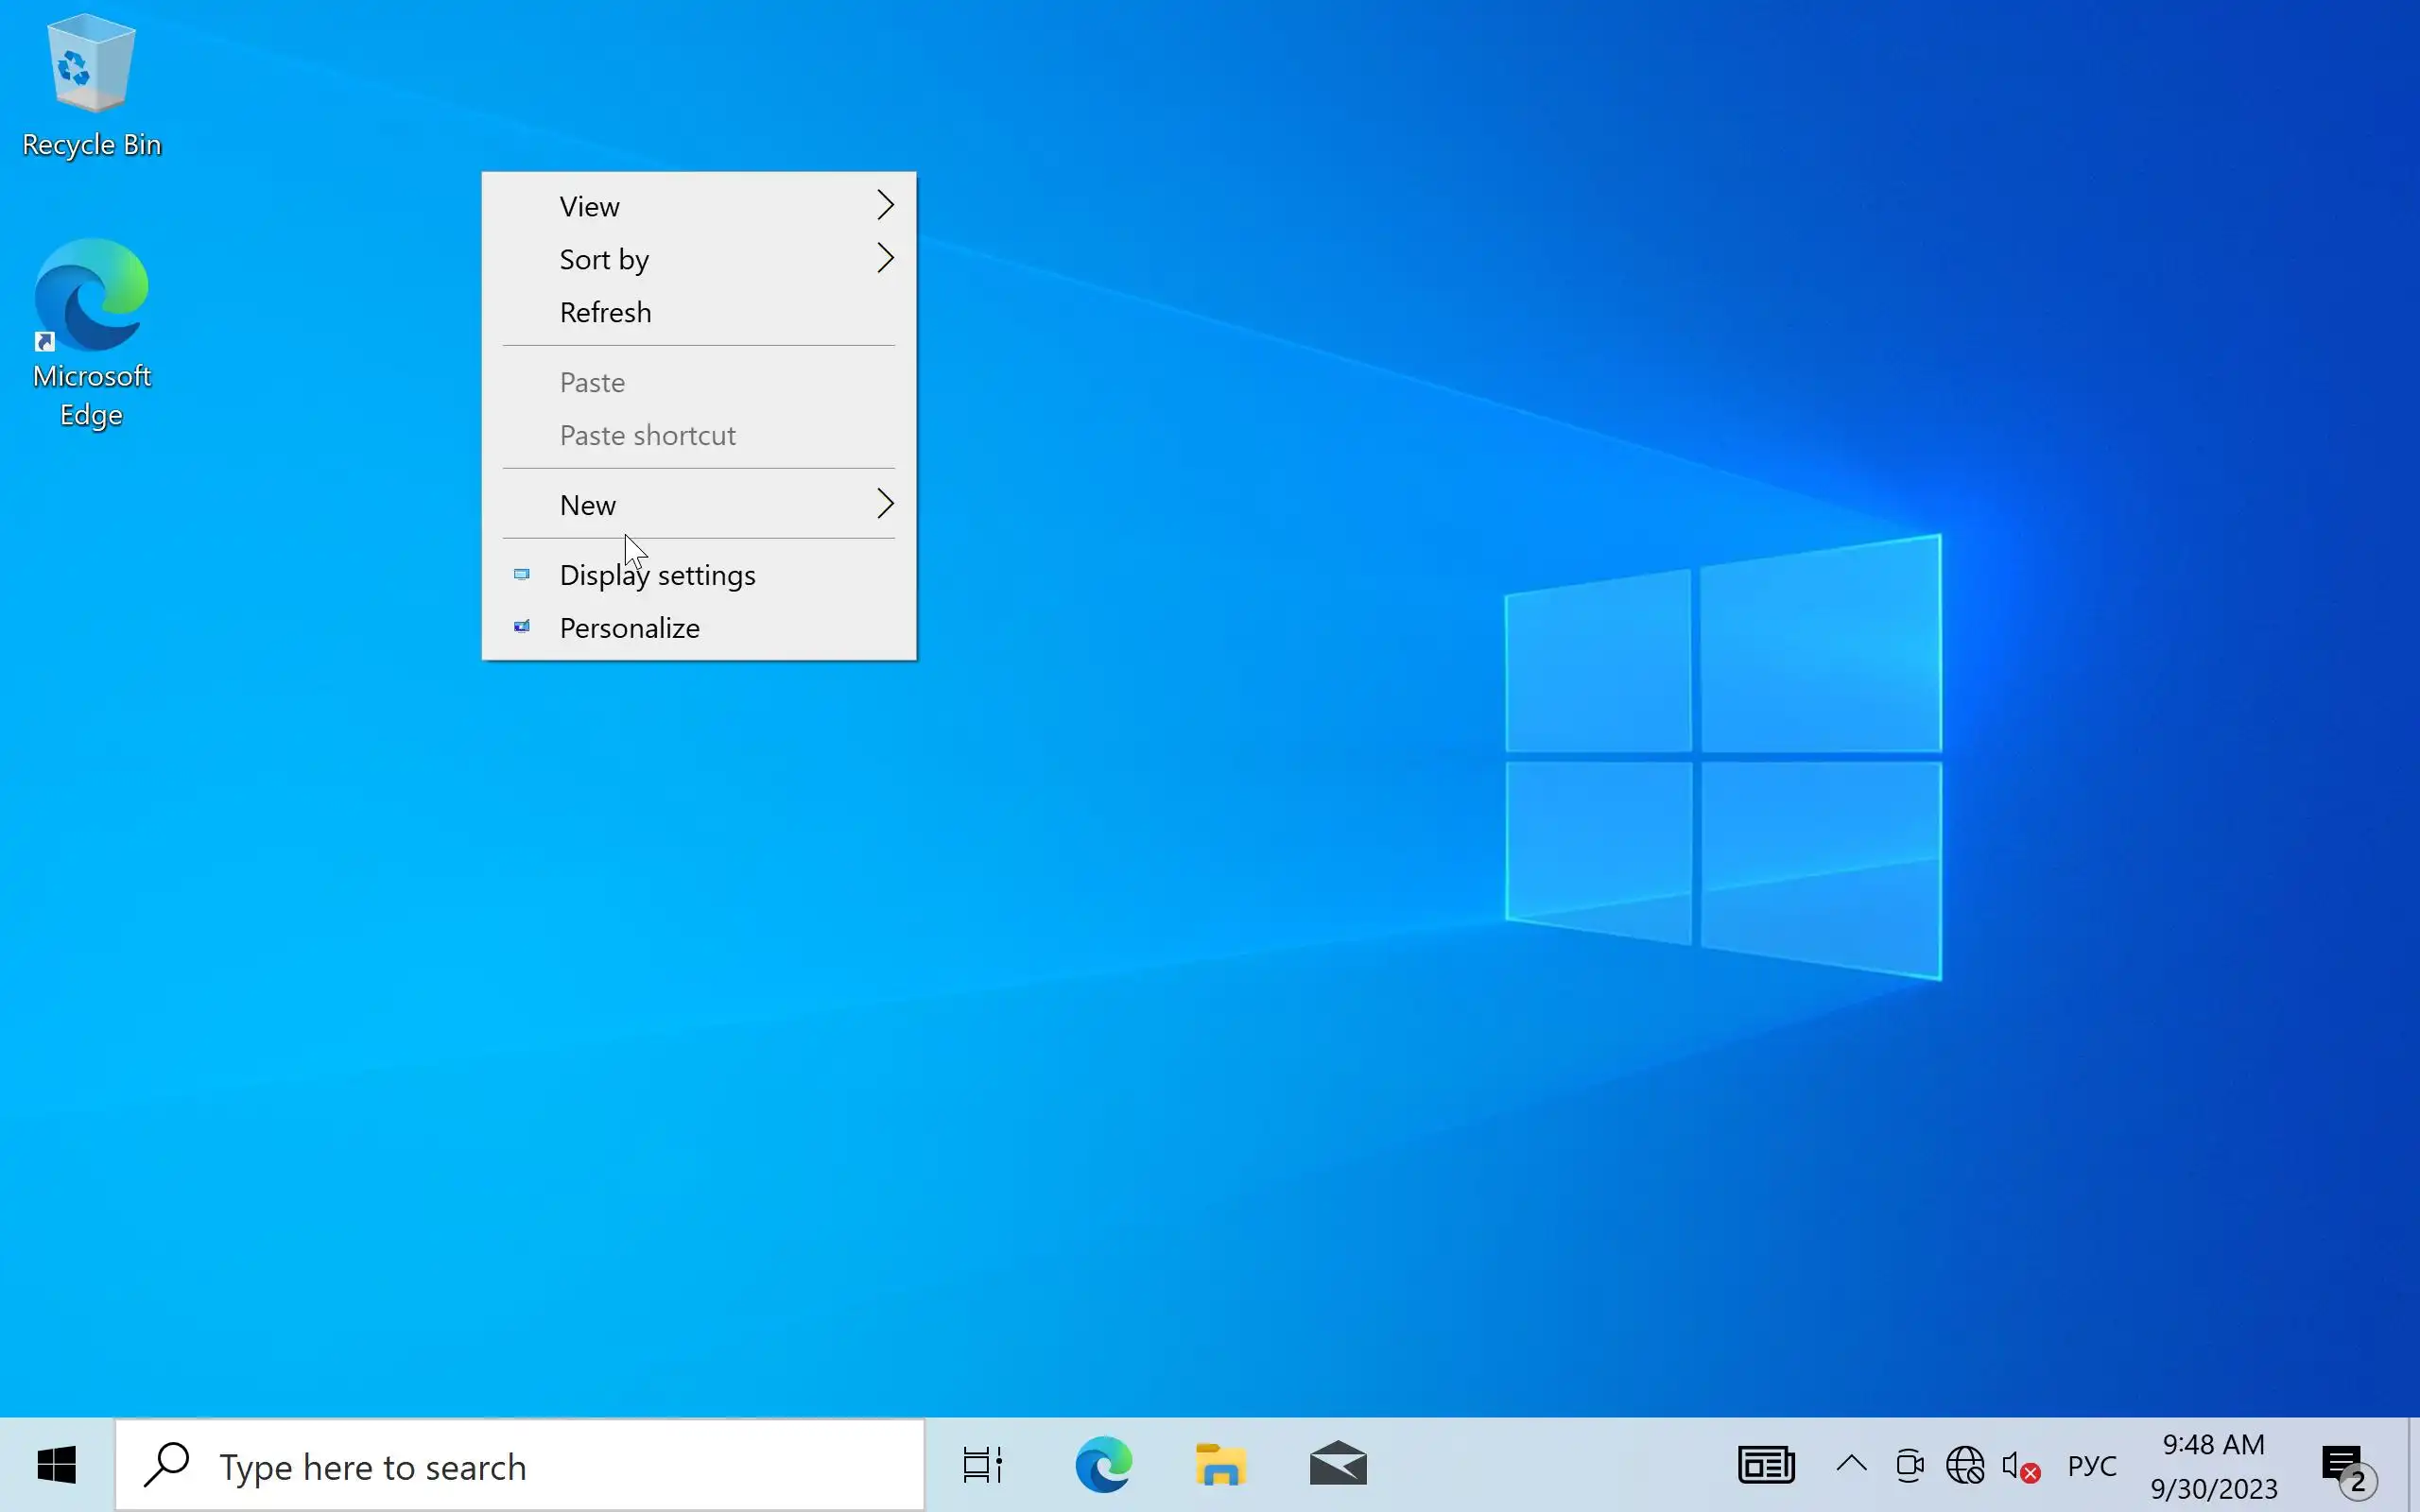Click the muted speaker volume icon
This screenshot has width=2420, height=1512.
(x=2020, y=1467)
